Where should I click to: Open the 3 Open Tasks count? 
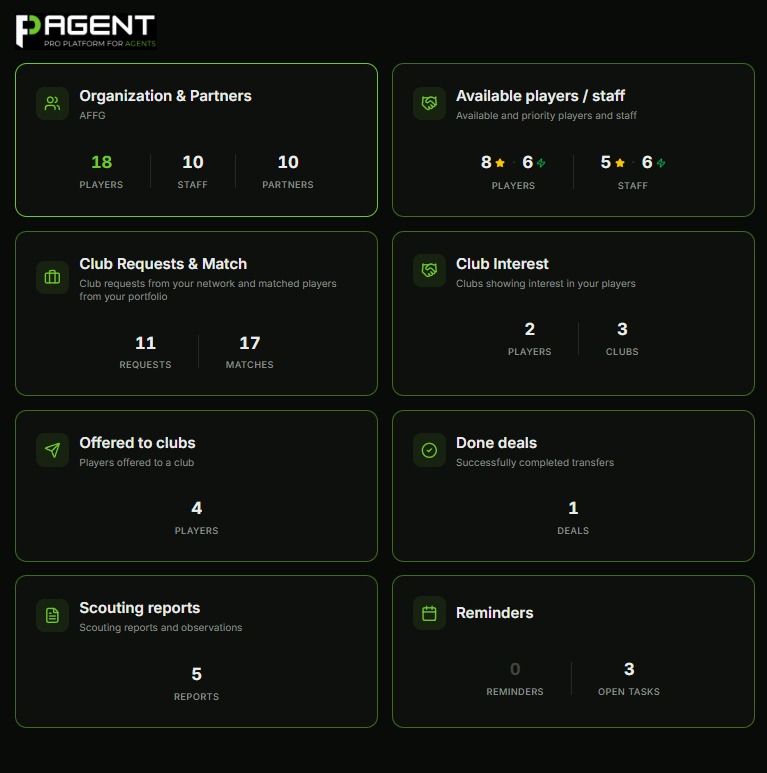[x=629, y=677]
